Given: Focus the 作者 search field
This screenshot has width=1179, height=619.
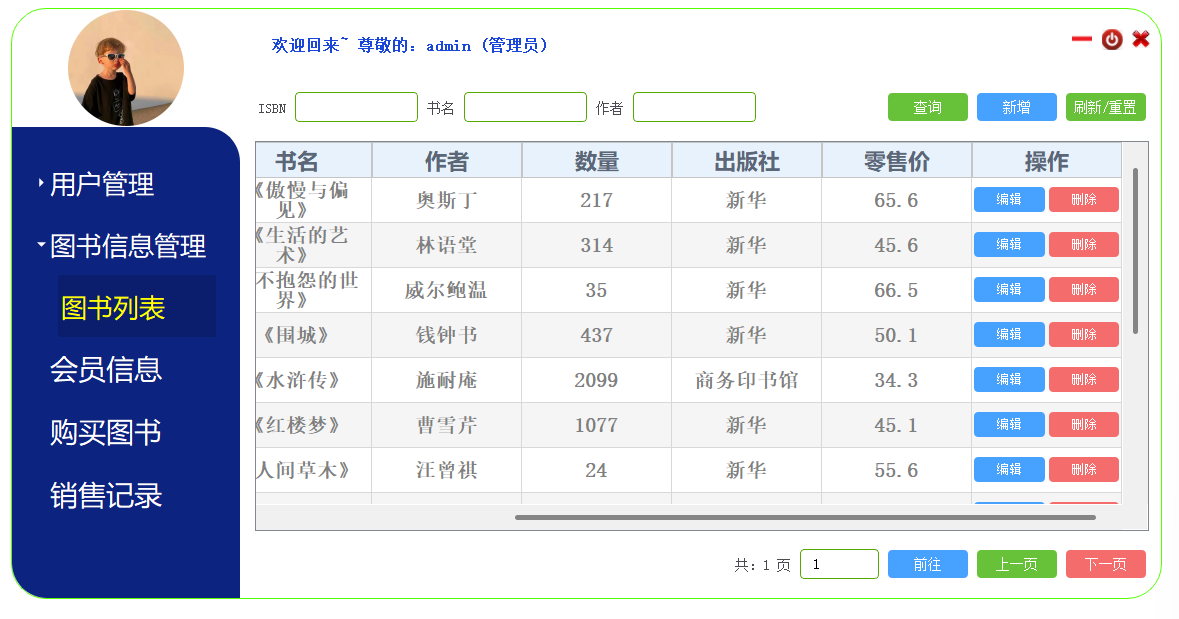Looking at the screenshot, I should point(695,107).
